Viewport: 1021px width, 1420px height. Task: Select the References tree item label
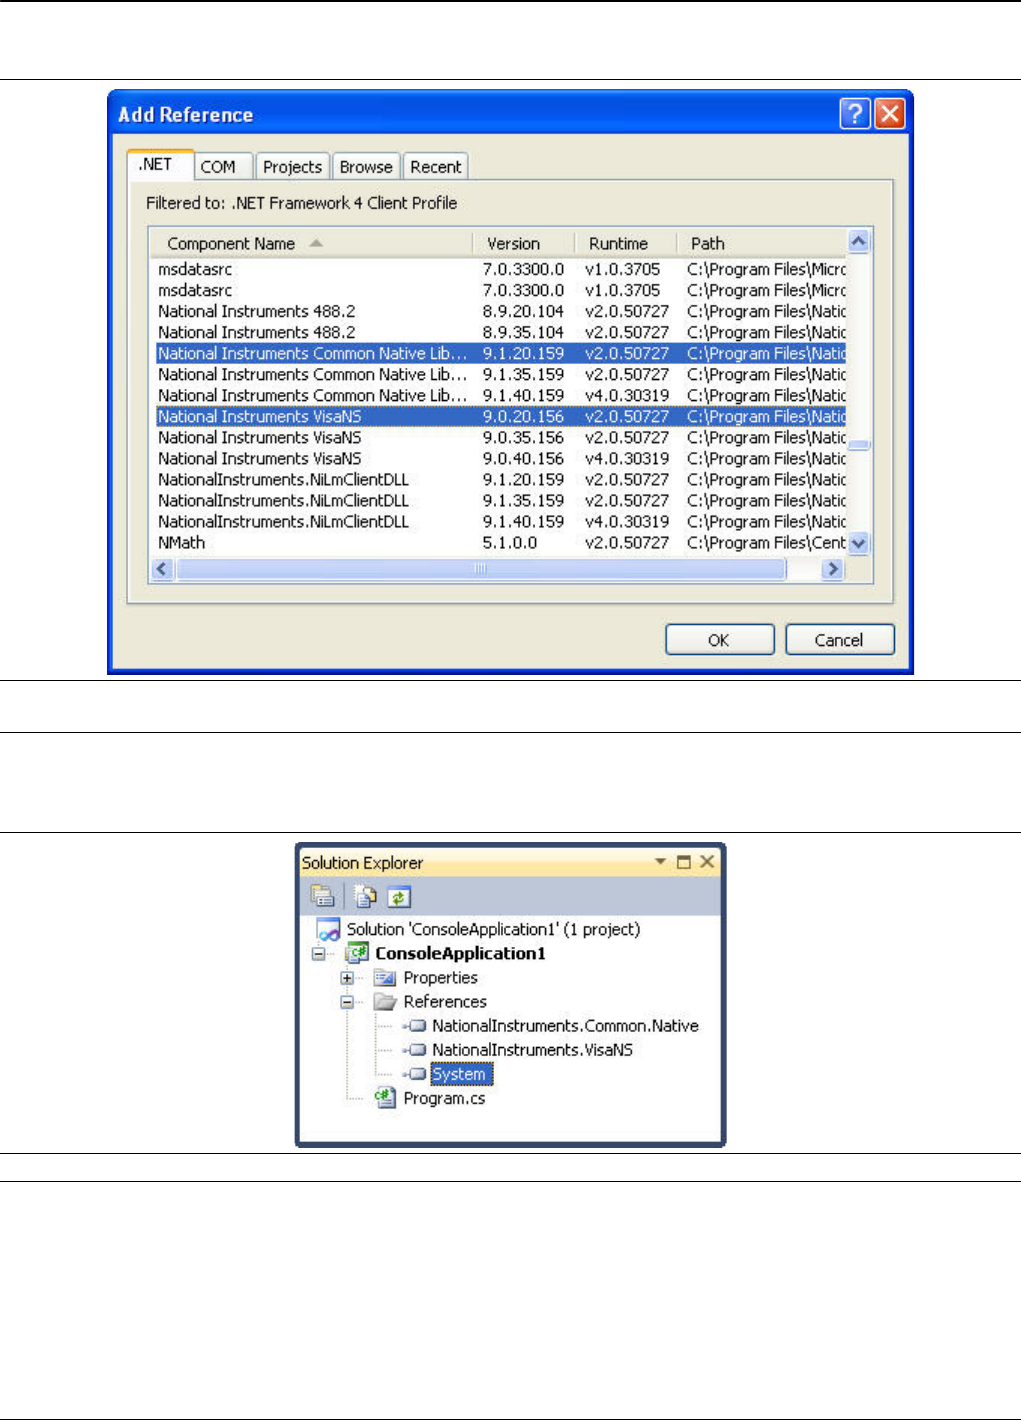click(445, 1002)
